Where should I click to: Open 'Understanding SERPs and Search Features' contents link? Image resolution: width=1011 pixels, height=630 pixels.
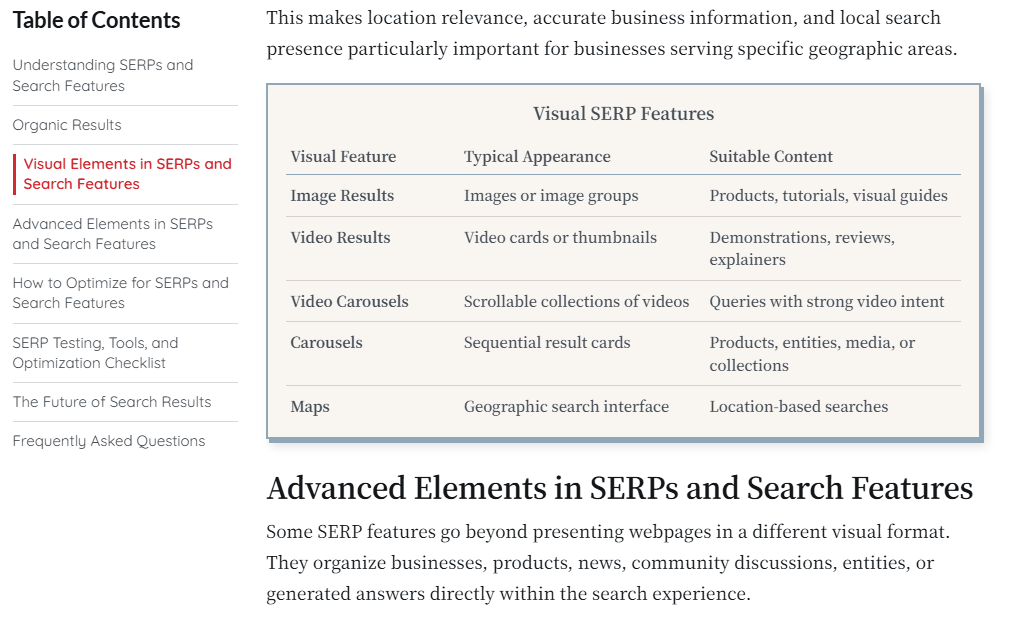pyautogui.click(x=103, y=75)
